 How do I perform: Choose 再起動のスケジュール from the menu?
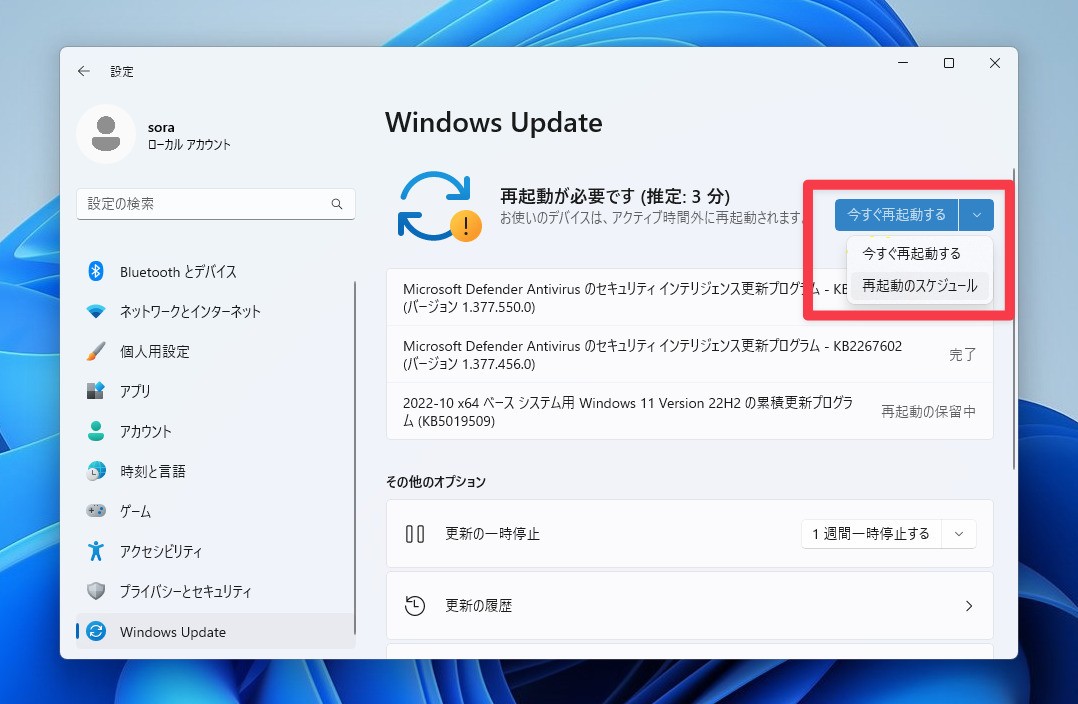coord(919,287)
